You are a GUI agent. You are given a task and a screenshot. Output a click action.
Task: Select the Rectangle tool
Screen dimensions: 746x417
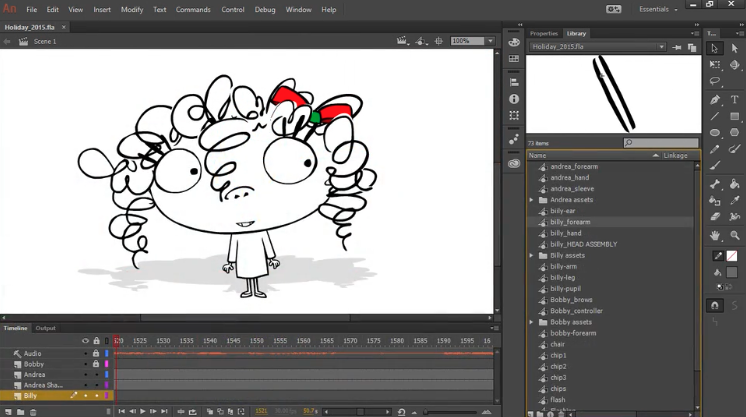coord(734,116)
